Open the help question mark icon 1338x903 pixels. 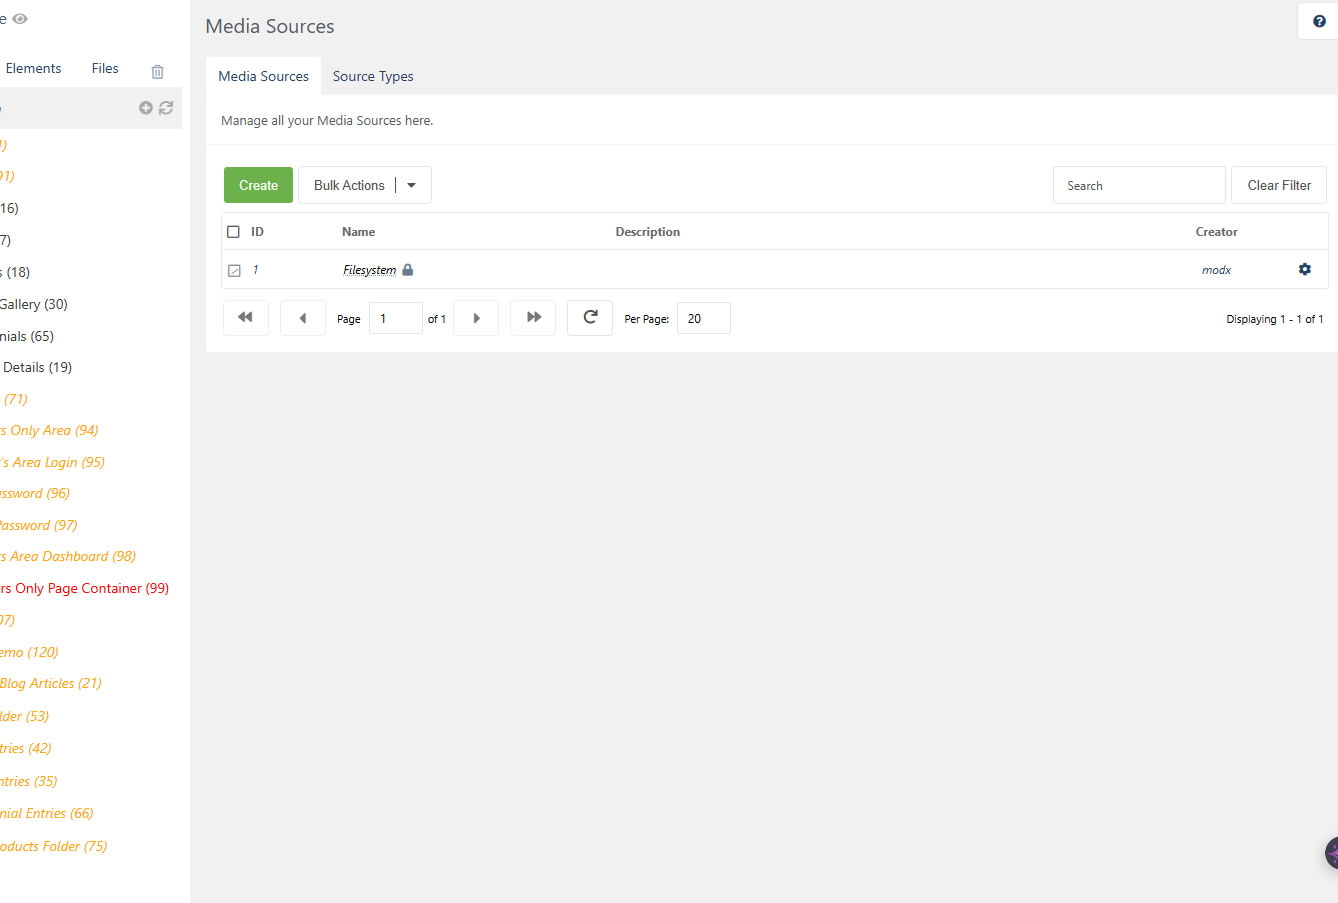tap(1318, 21)
